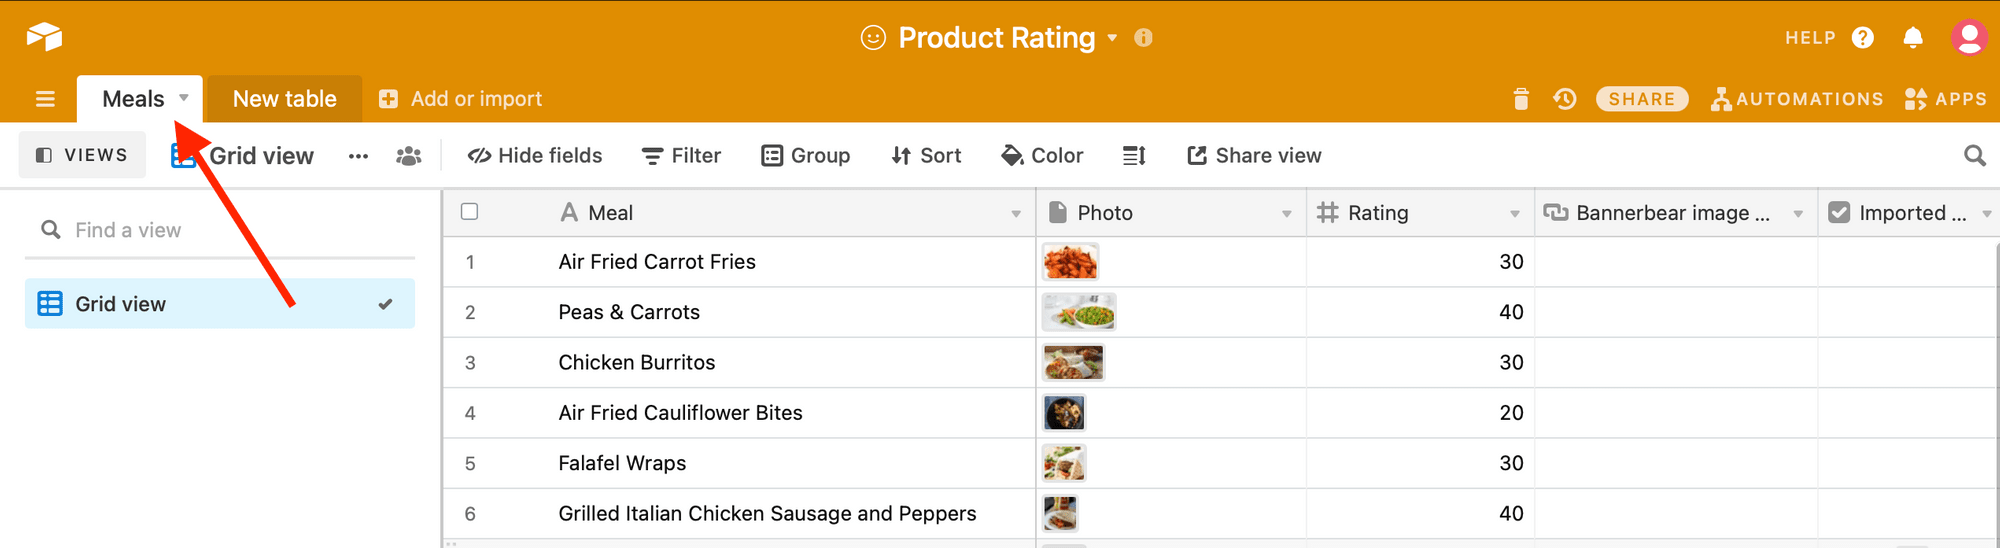Toggle the select-all rows checkbox
Viewport: 2000px width, 548px height.
click(x=470, y=212)
